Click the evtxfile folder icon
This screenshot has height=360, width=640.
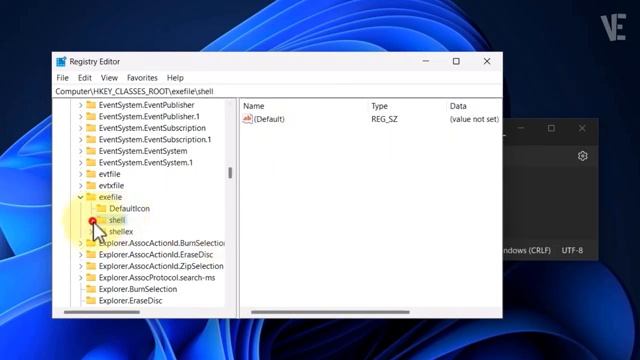[91, 185]
